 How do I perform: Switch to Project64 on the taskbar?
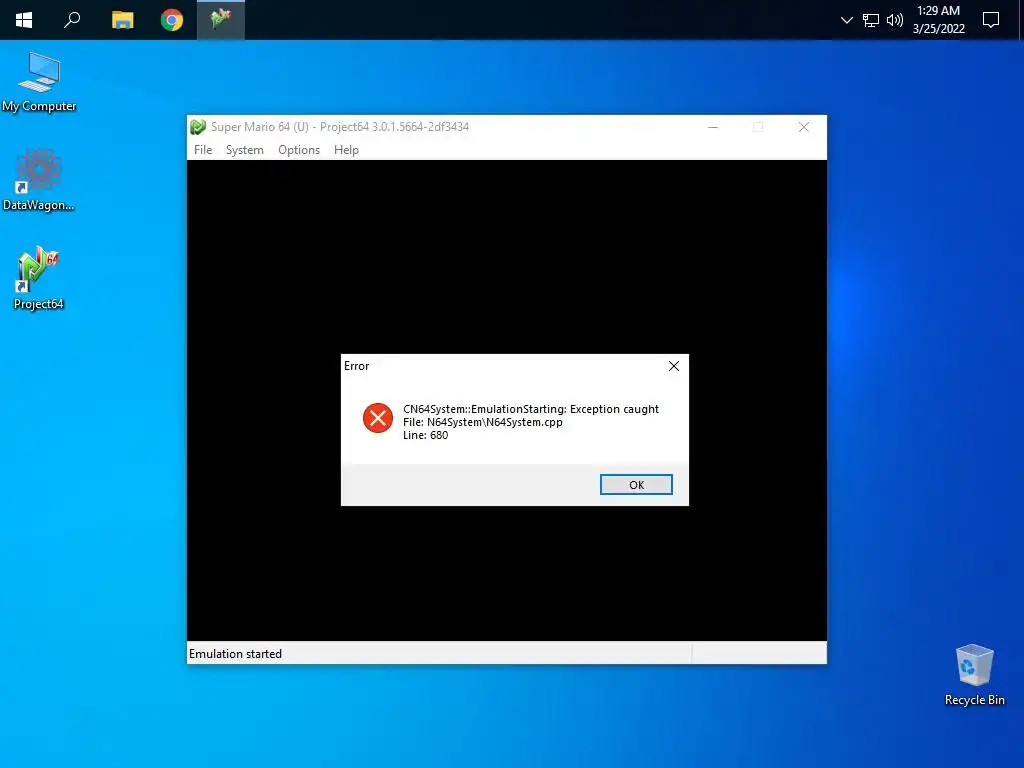pyautogui.click(x=221, y=20)
